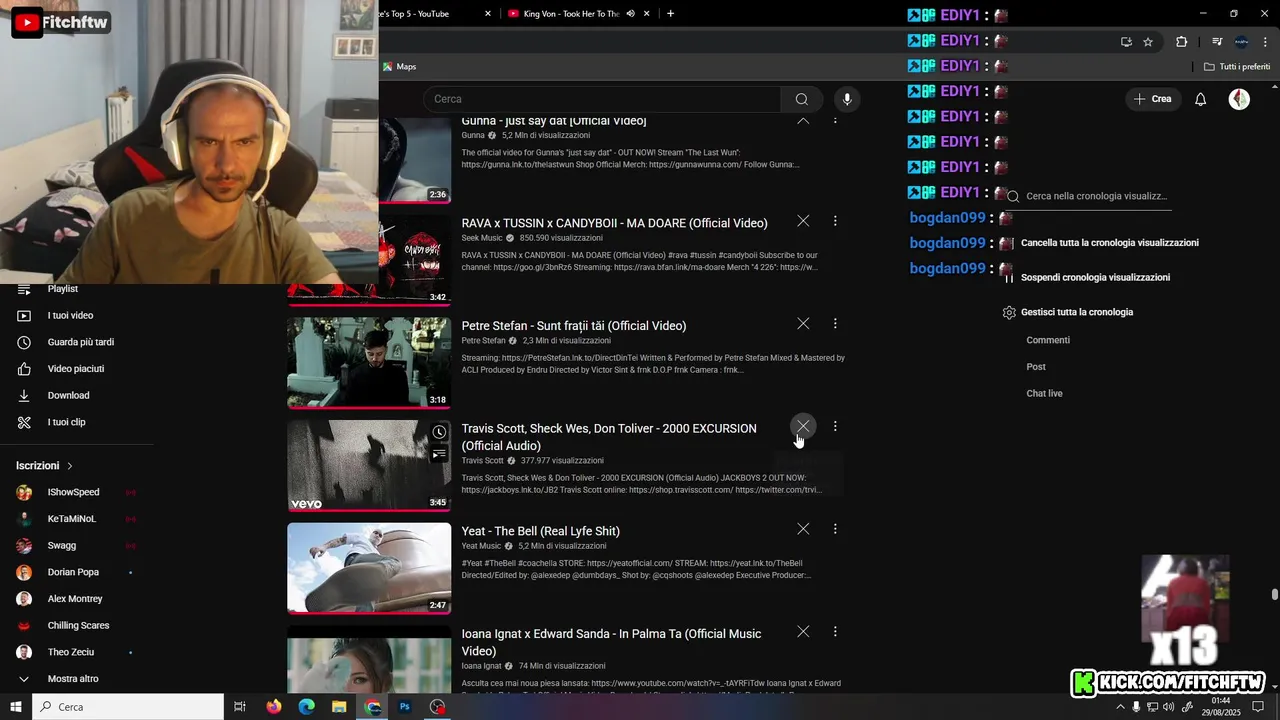Open more options for RAVA x TUSSIN video
Image resolution: width=1280 pixels, height=720 pixels.
(835, 220)
